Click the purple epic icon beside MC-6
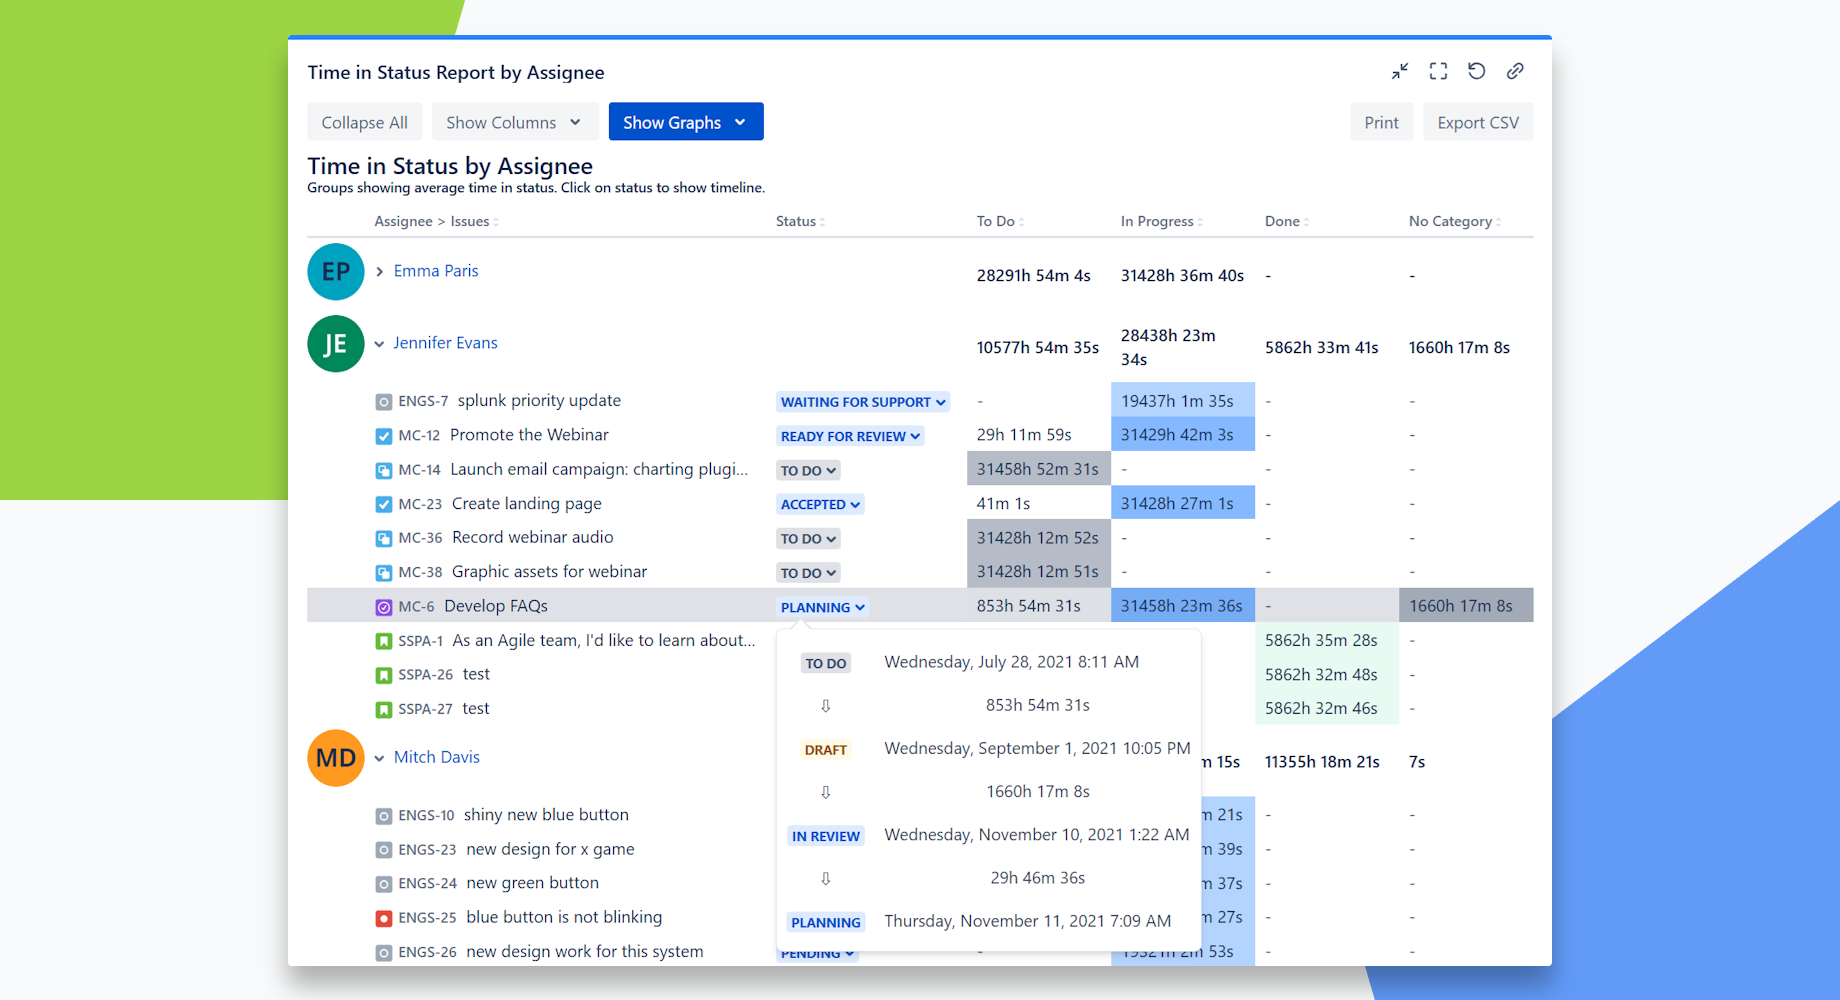The image size is (1840, 1000). (384, 606)
